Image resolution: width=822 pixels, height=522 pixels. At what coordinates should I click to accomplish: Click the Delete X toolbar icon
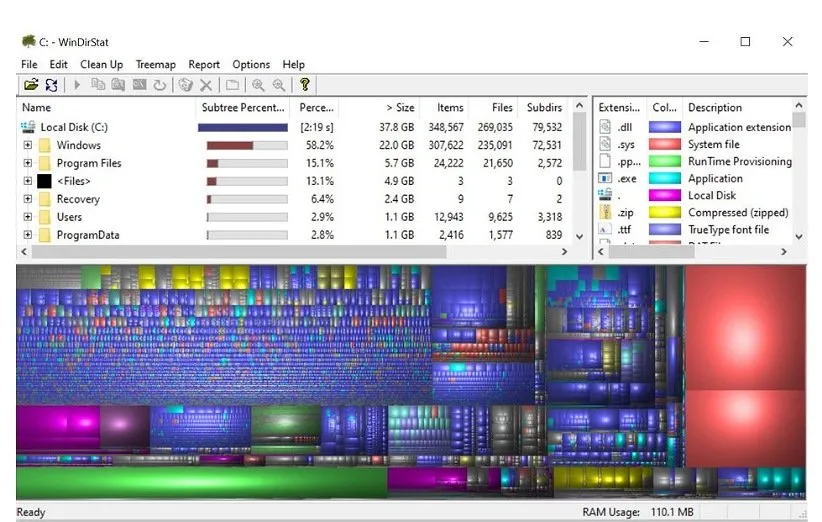206,86
